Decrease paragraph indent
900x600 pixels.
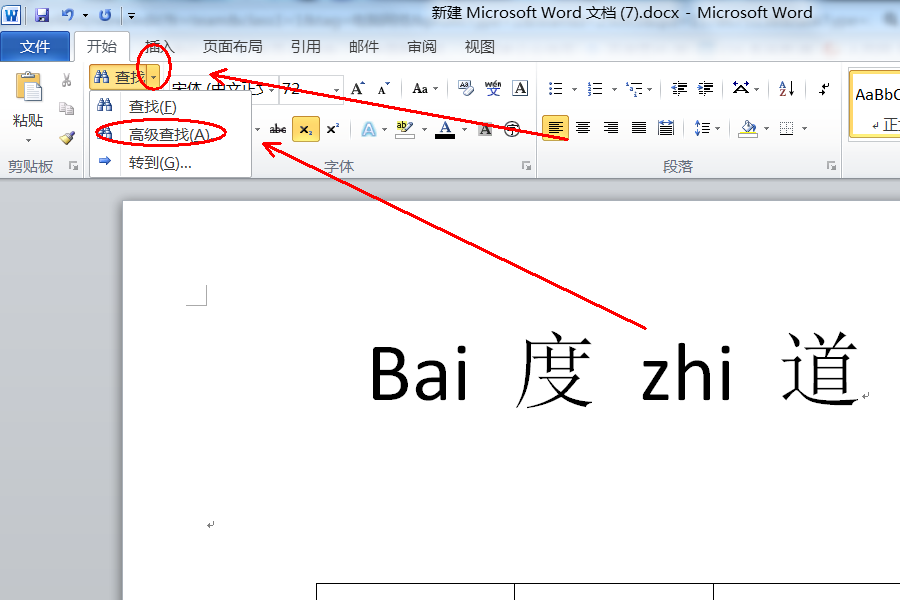coord(679,88)
